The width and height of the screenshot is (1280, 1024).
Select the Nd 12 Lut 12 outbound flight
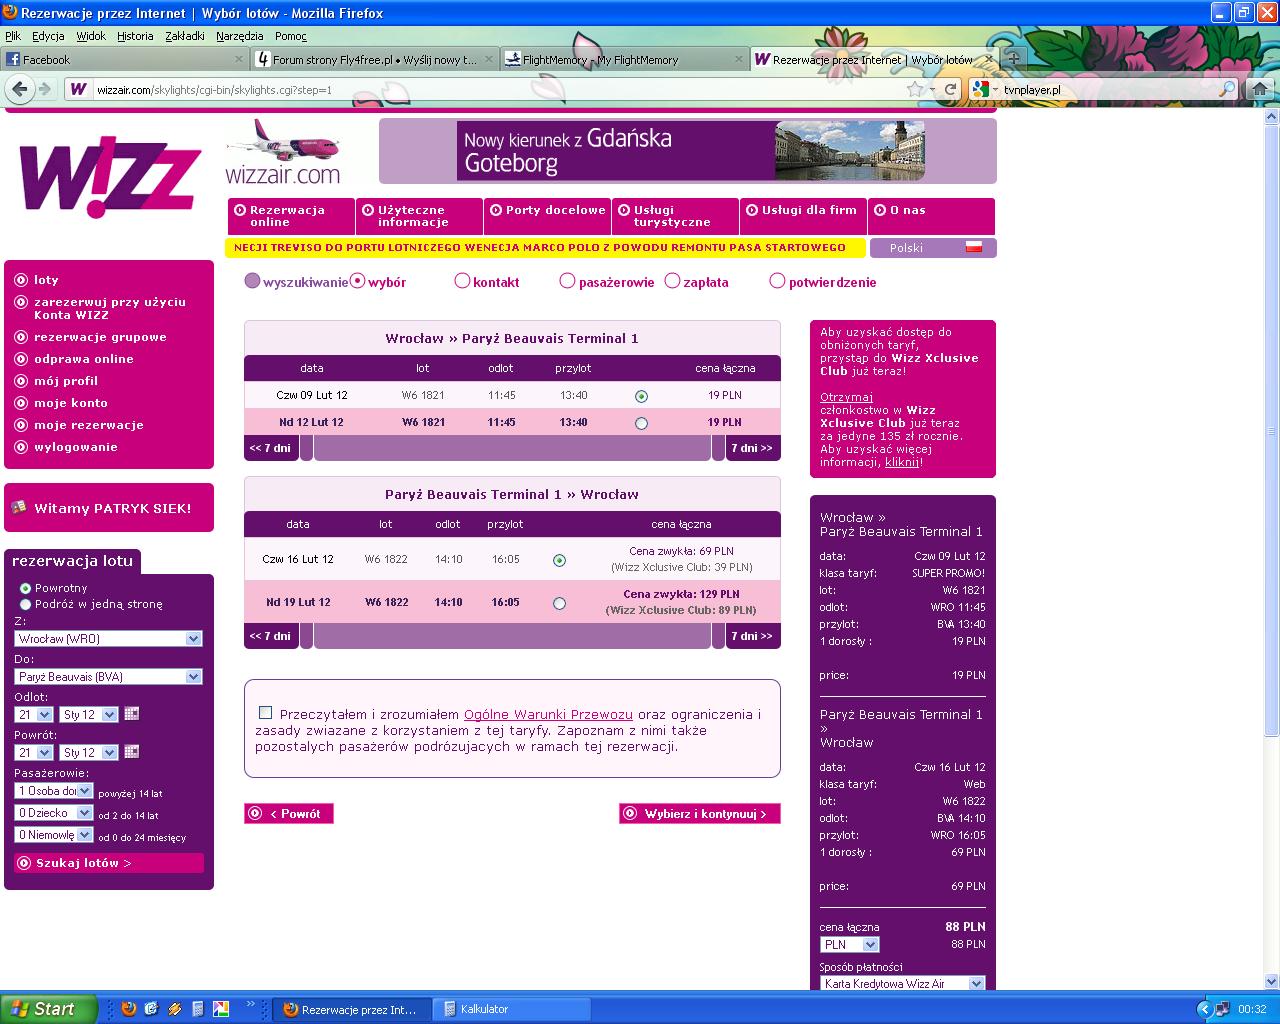[641, 423]
